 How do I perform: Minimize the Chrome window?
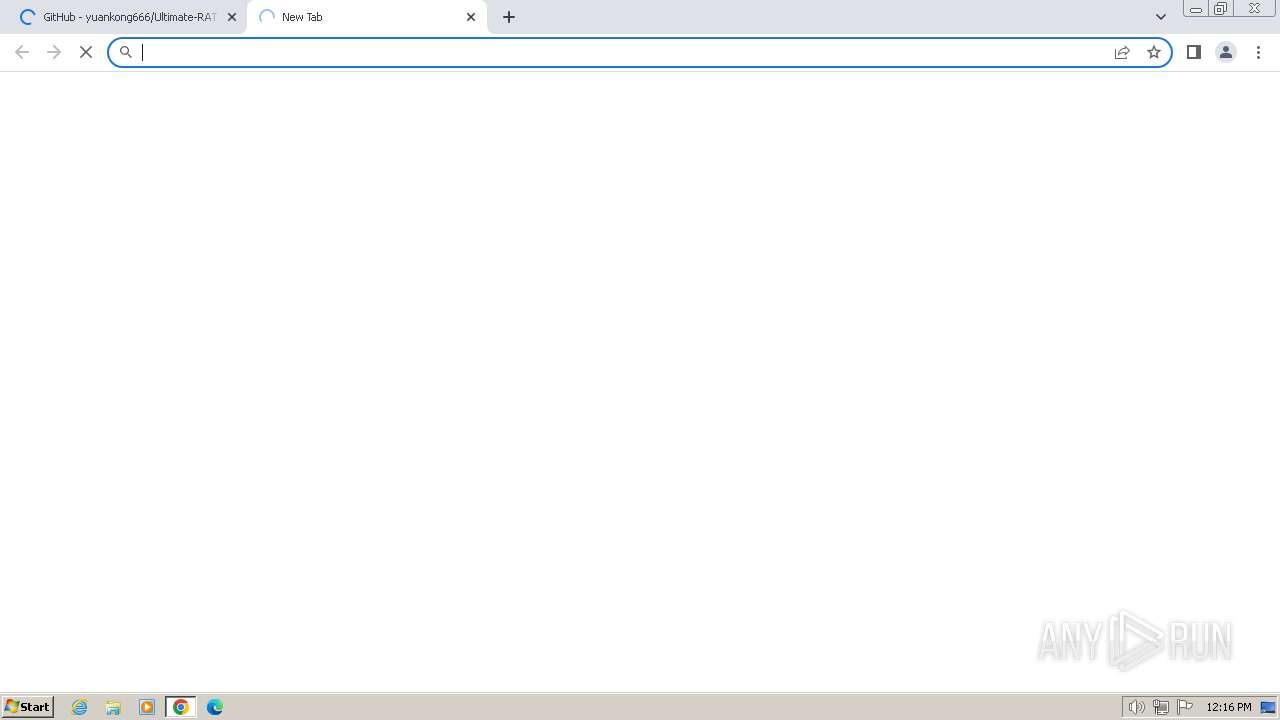[1196, 9]
